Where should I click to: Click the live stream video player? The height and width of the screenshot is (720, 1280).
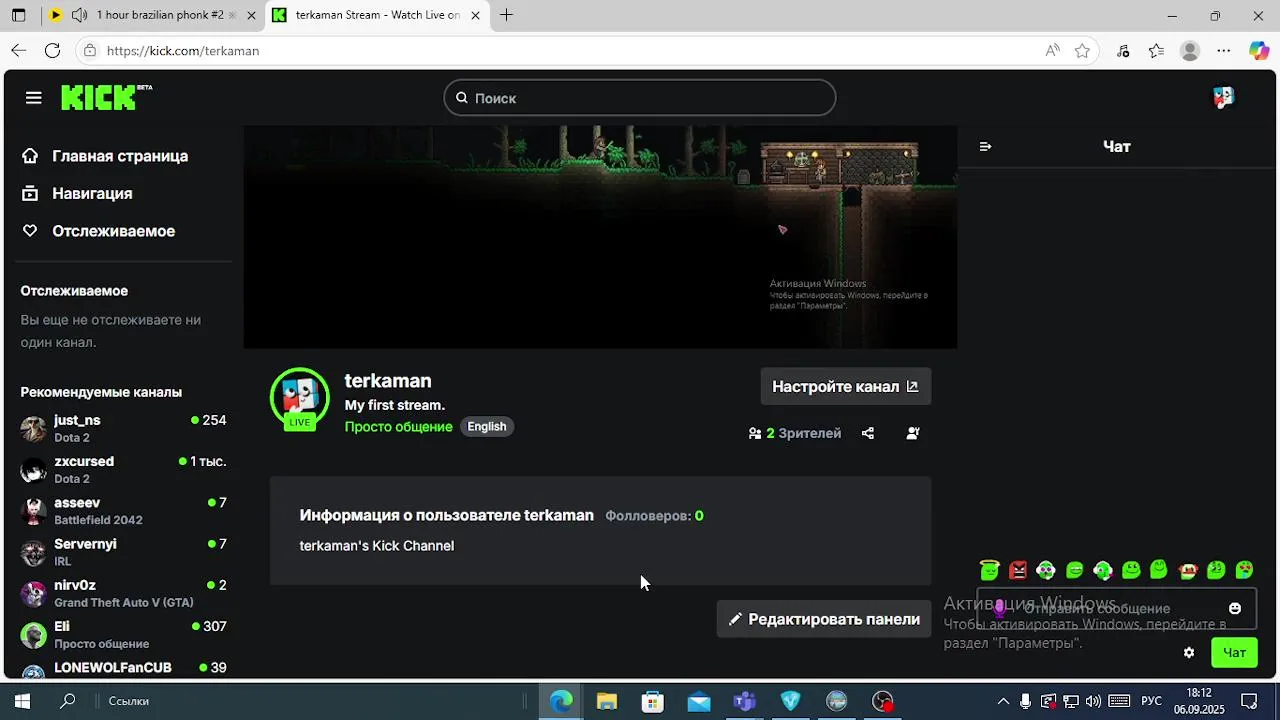600,237
